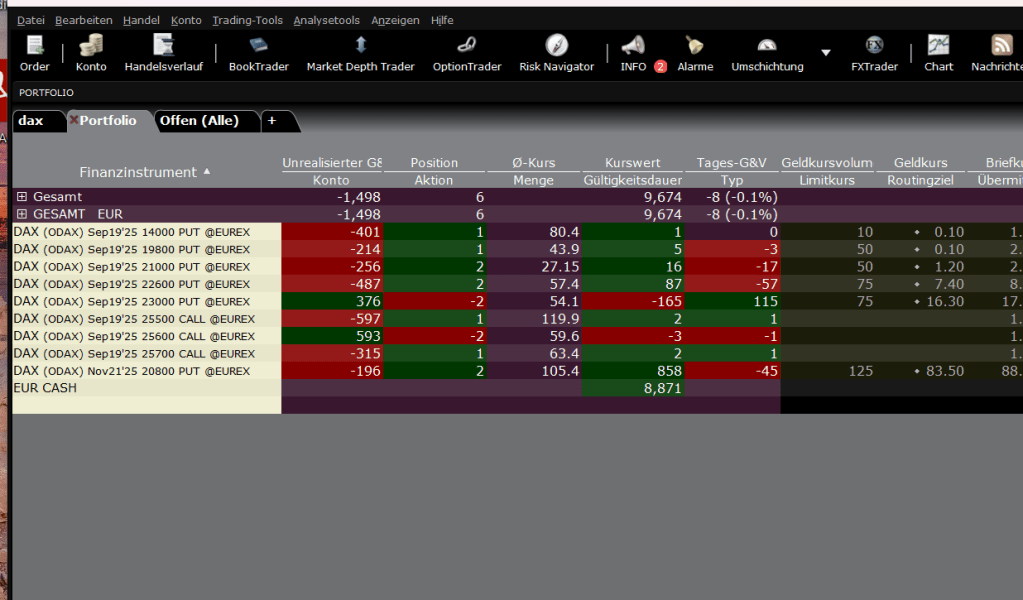Image resolution: width=1023 pixels, height=600 pixels.
Task: Sort by Finanzinstrument column header
Action: 138,172
